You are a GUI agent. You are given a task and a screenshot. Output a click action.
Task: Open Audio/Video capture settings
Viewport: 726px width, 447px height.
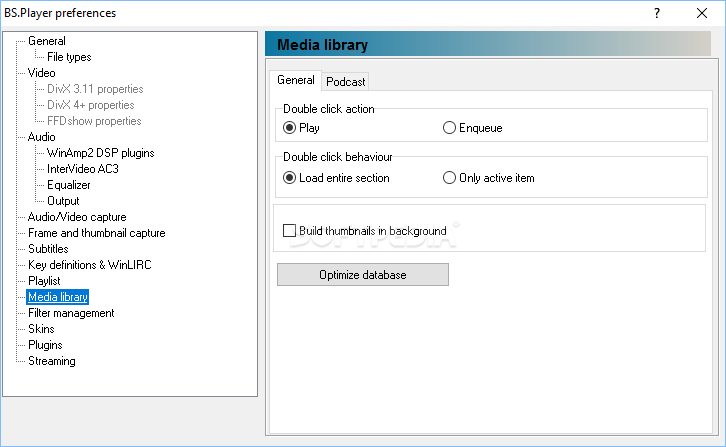[x=77, y=217]
